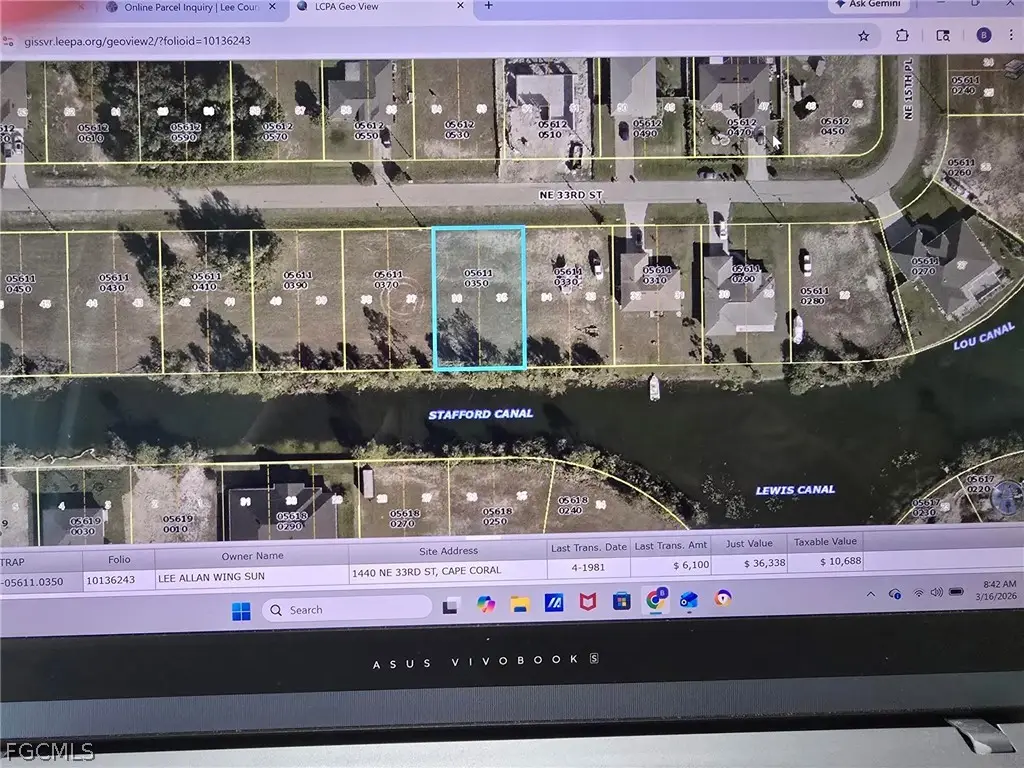
Task: Click the Chrome profile avatar B
Action: coord(984,36)
